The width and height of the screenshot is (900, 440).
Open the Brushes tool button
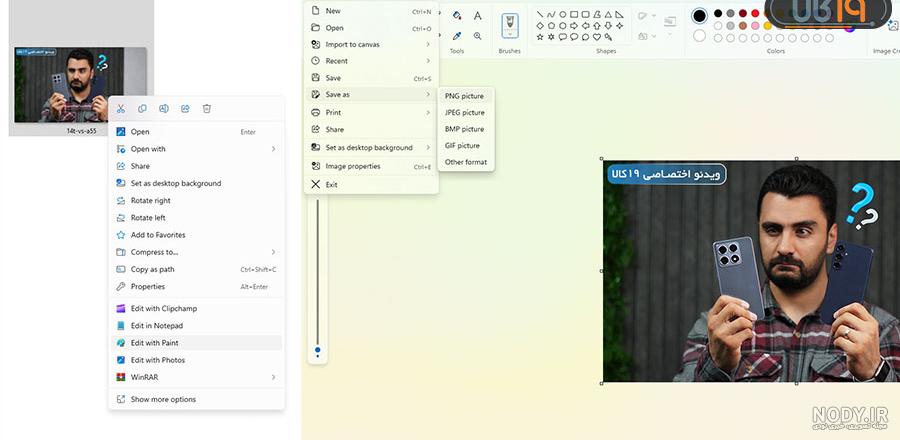point(510,26)
